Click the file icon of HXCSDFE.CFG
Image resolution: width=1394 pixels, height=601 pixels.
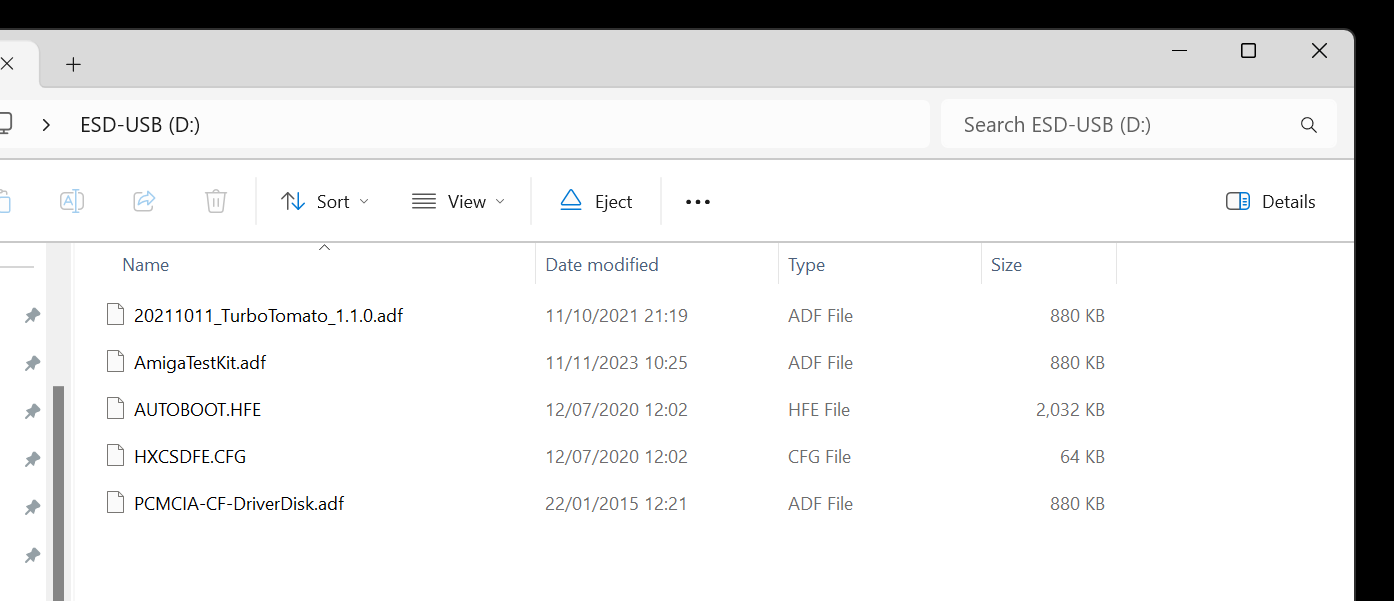pyautogui.click(x=116, y=456)
